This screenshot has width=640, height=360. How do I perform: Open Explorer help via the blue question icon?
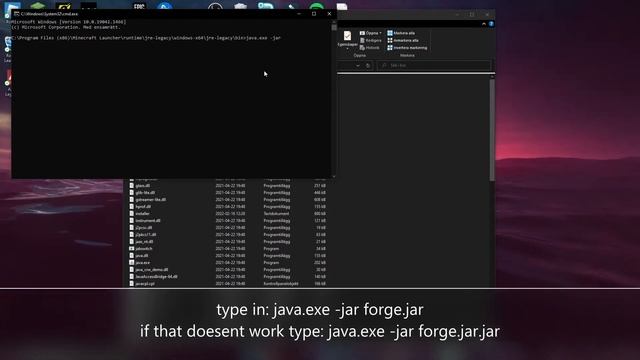coord(491,24)
